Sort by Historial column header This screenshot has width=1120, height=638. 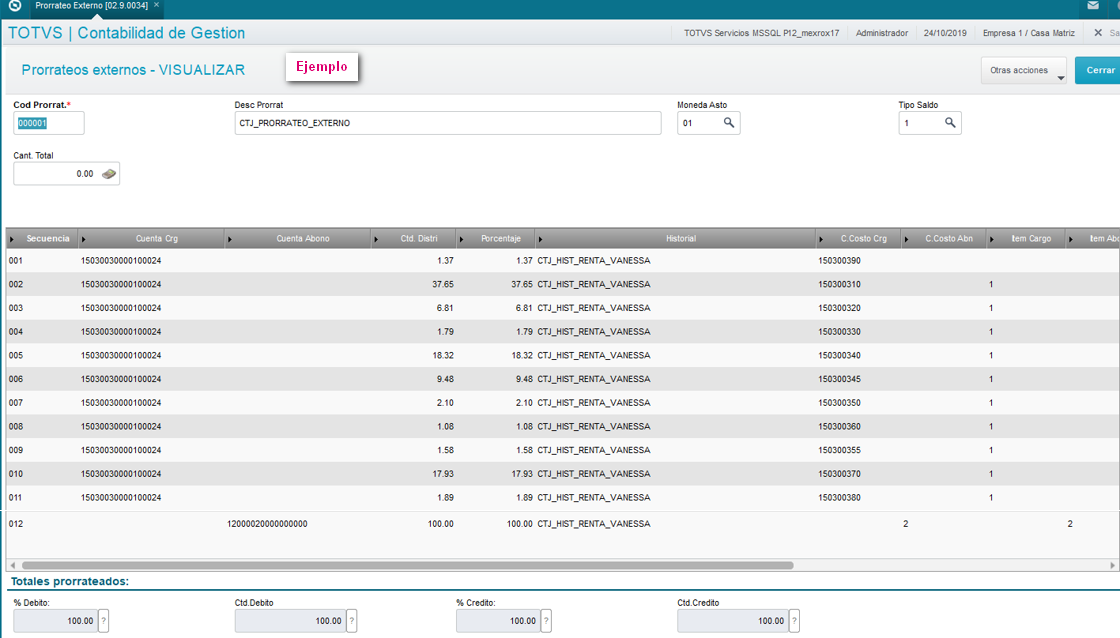675,239
